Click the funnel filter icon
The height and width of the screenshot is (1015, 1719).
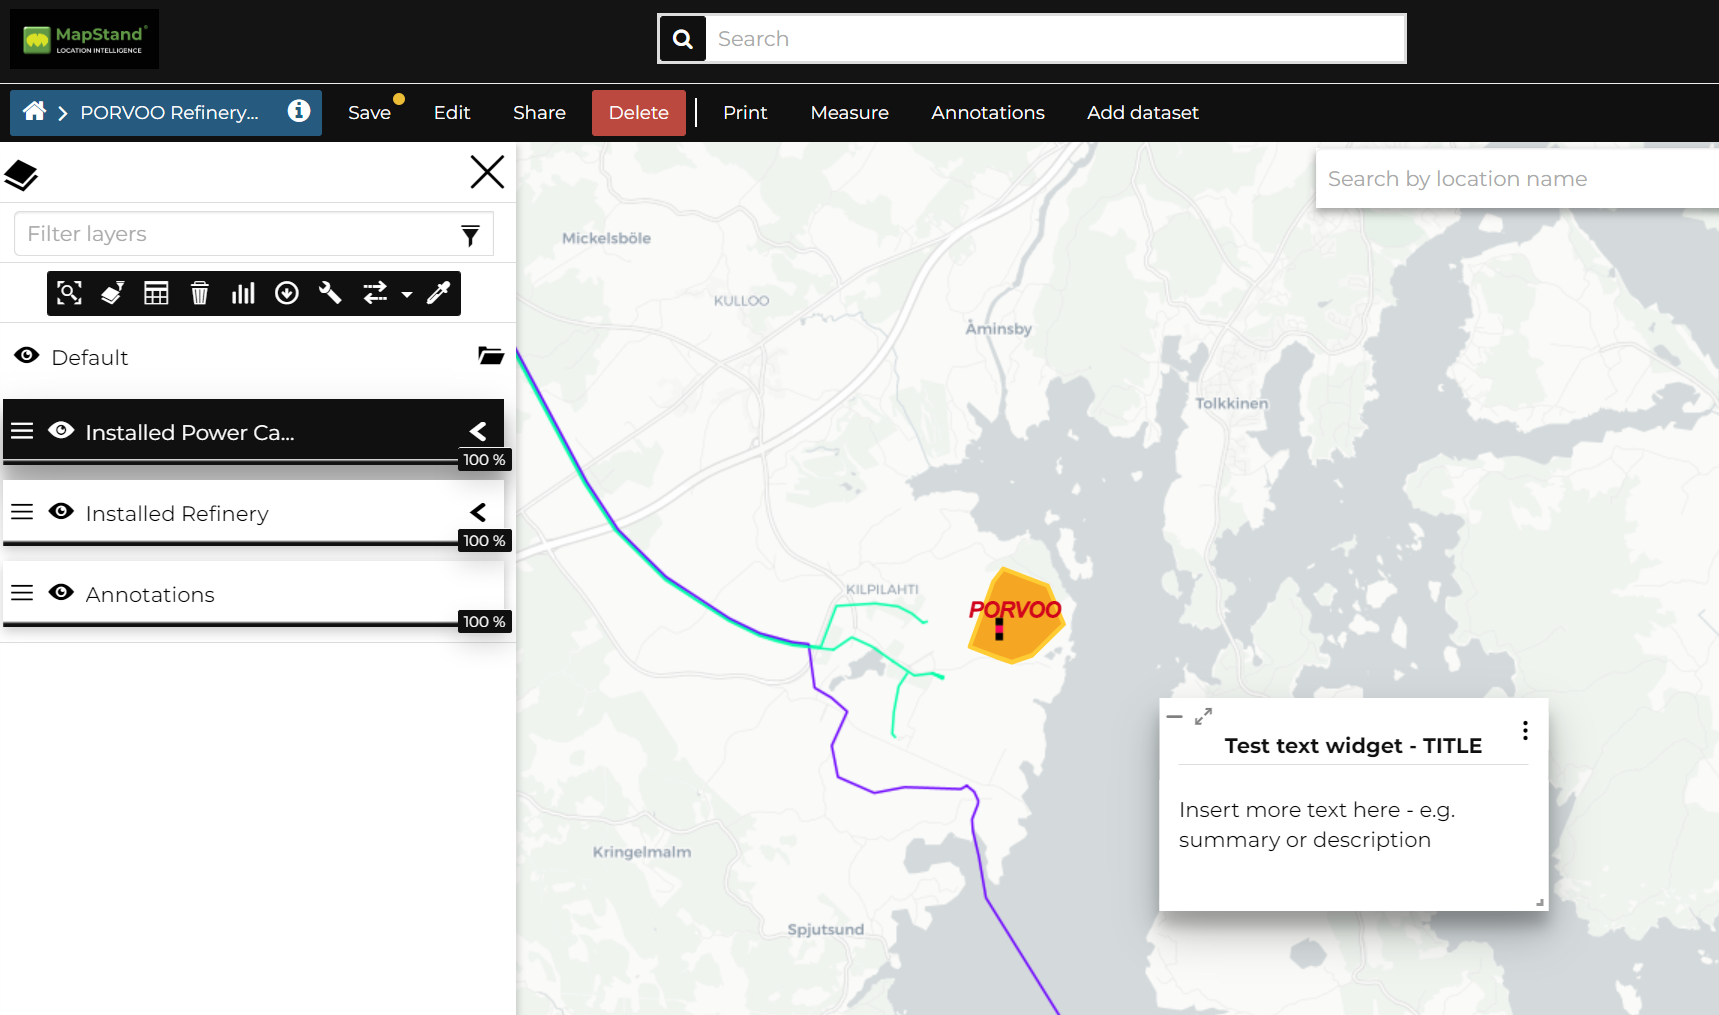(x=470, y=235)
